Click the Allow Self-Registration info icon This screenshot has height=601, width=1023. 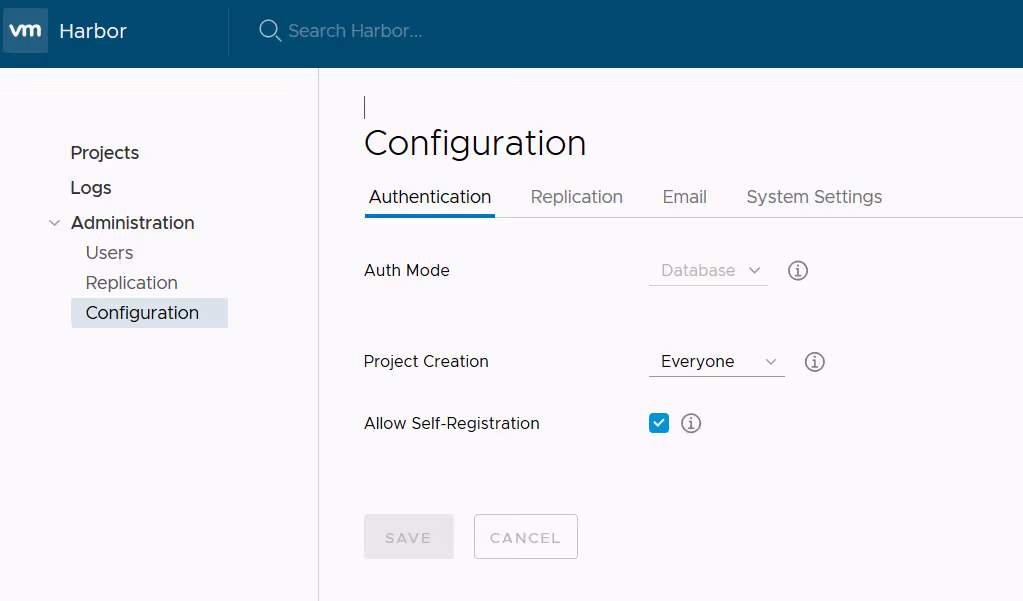pyautogui.click(x=690, y=424)
